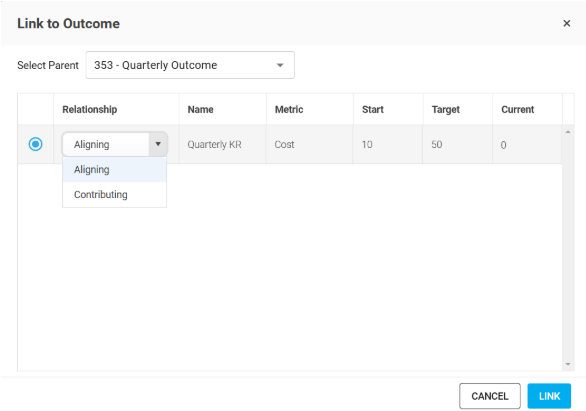Click the Aligning relationship combo box
The height and width of the screenshot is (411, 586).
coord(114,144)
